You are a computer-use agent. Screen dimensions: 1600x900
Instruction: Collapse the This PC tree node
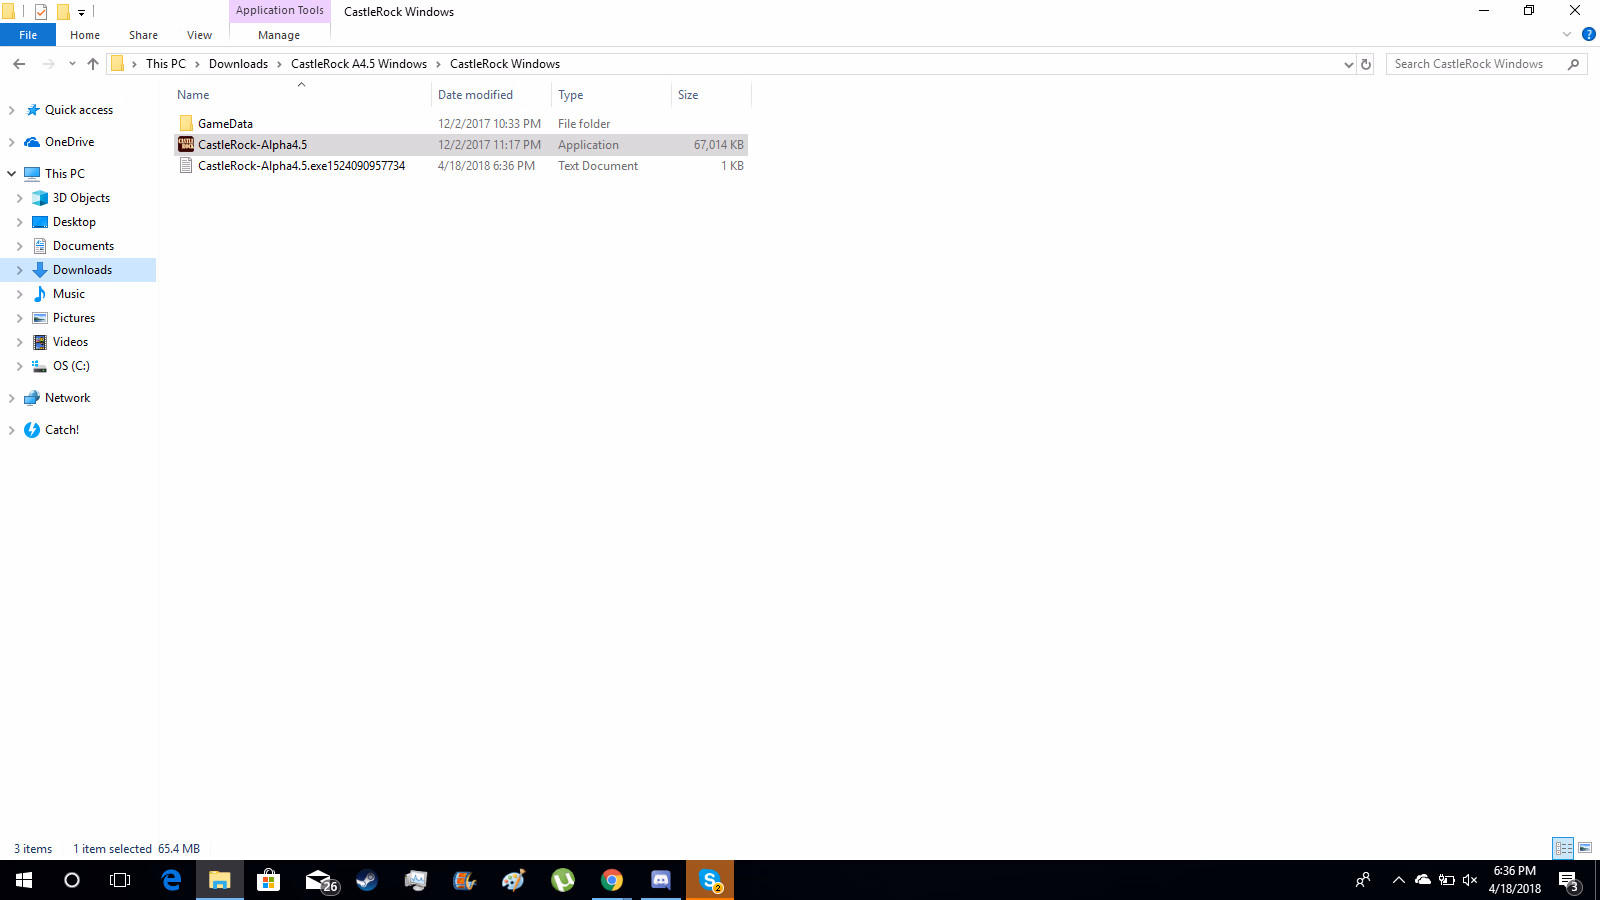[x=12, y=174]
